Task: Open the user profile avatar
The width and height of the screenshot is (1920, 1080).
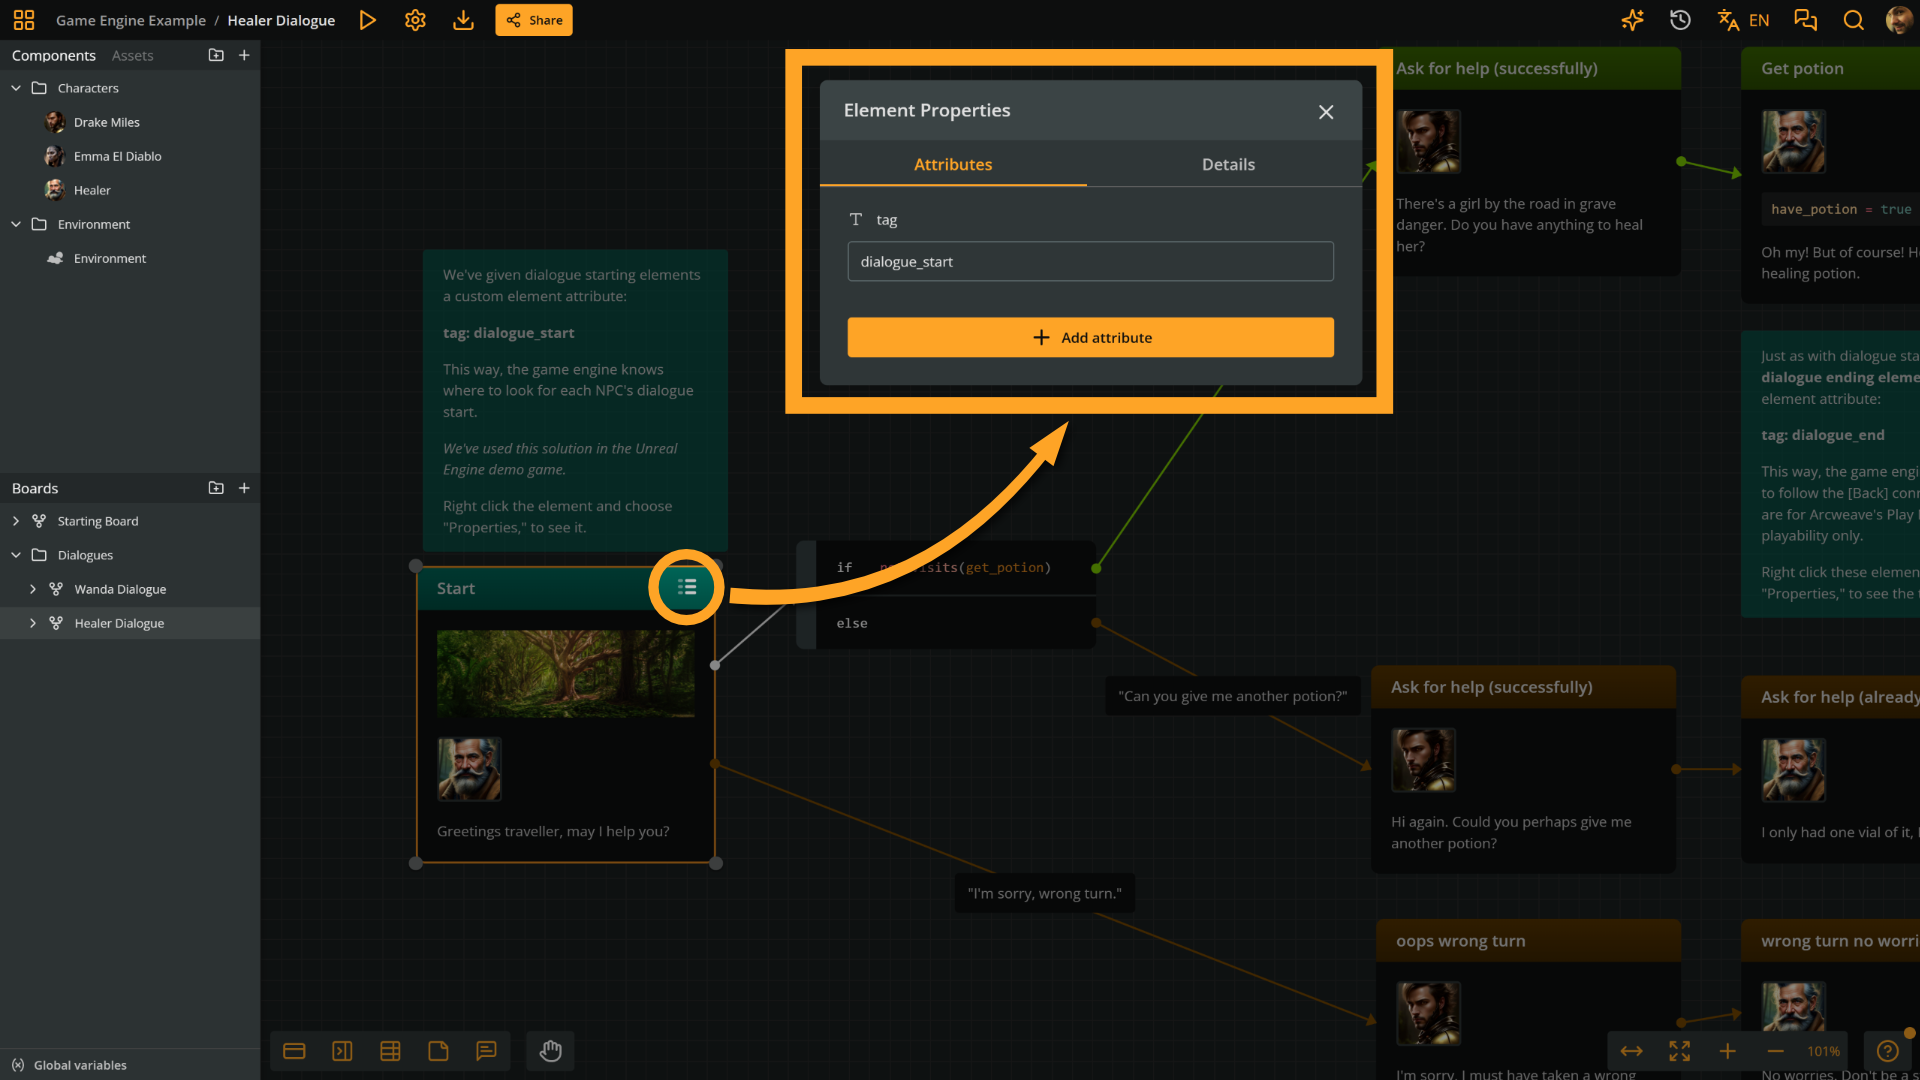Action: (1898, 20)
